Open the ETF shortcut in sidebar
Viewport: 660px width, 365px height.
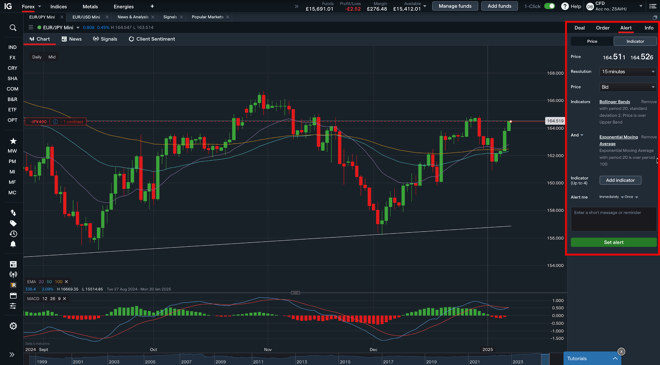12,110
